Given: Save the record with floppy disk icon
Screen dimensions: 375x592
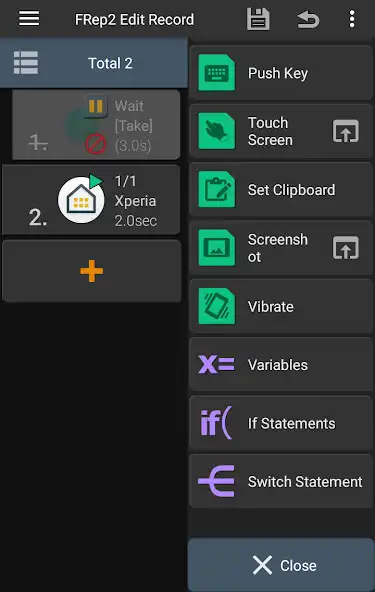Looking at the screenshot, I should click(258, 18).
